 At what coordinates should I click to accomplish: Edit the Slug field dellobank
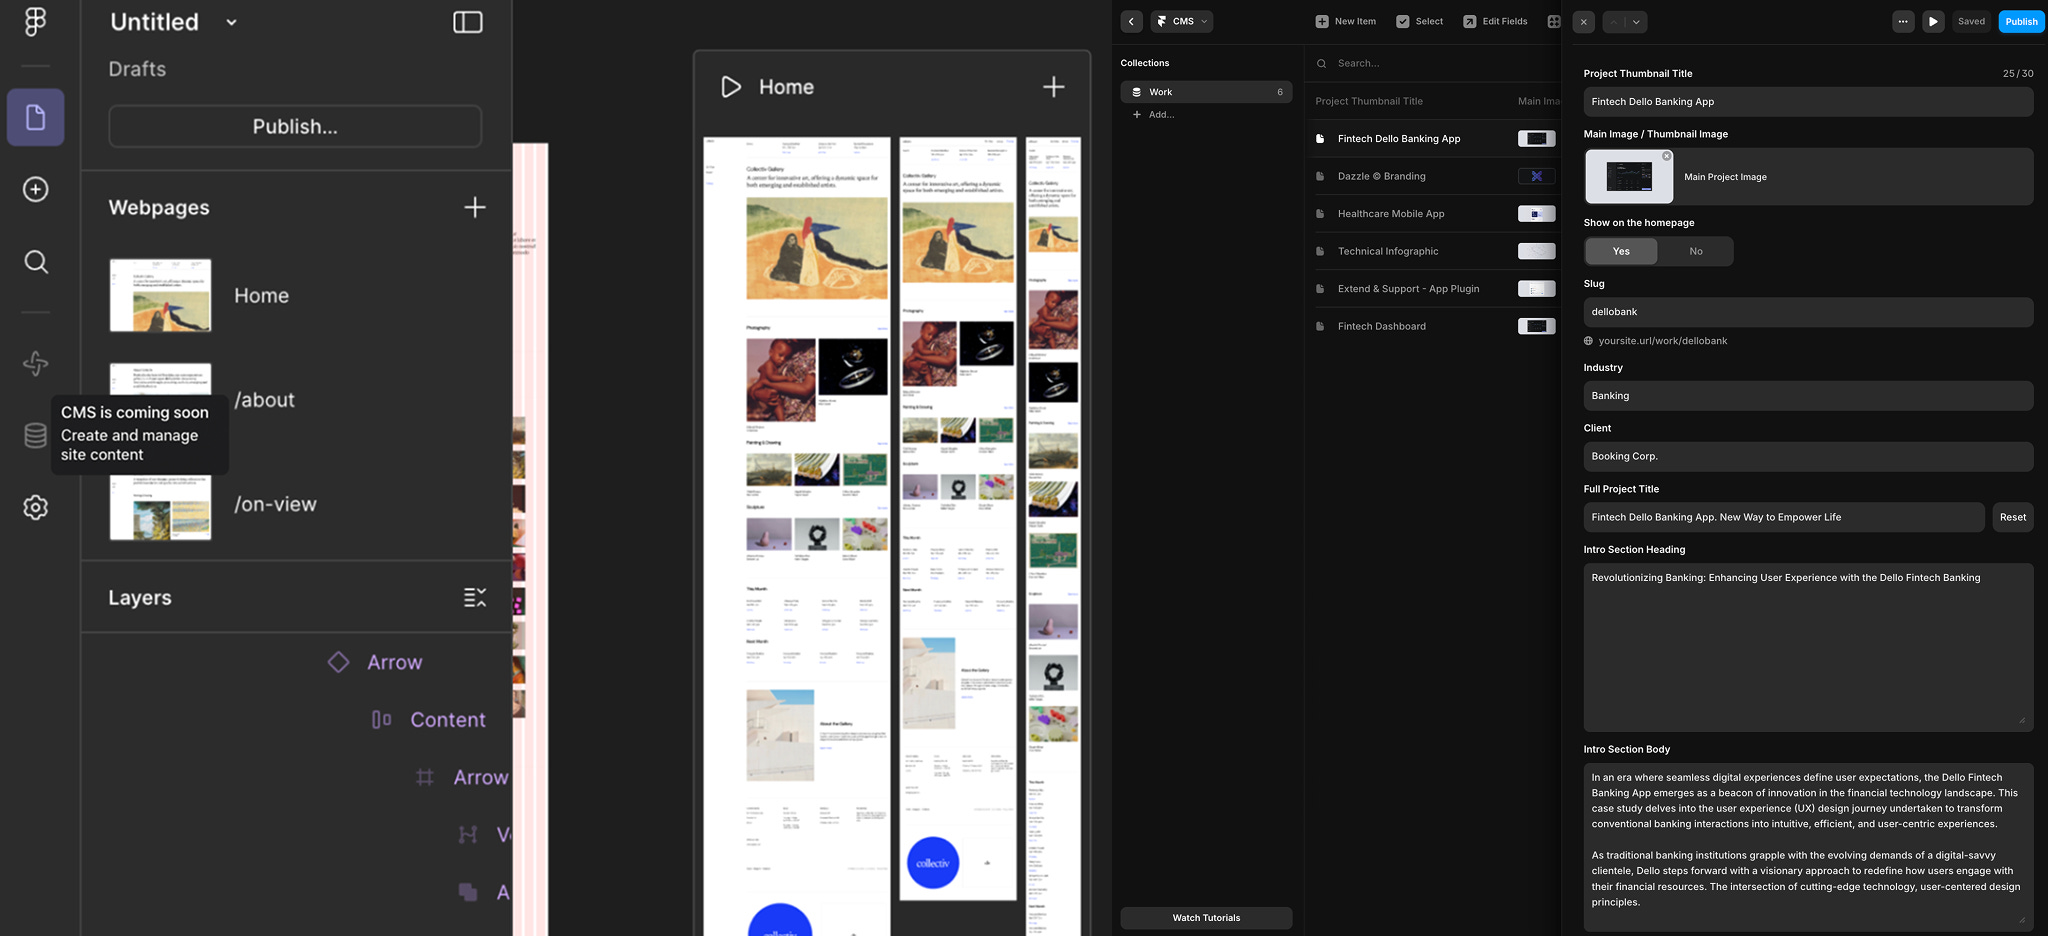tap(1808, 312)
